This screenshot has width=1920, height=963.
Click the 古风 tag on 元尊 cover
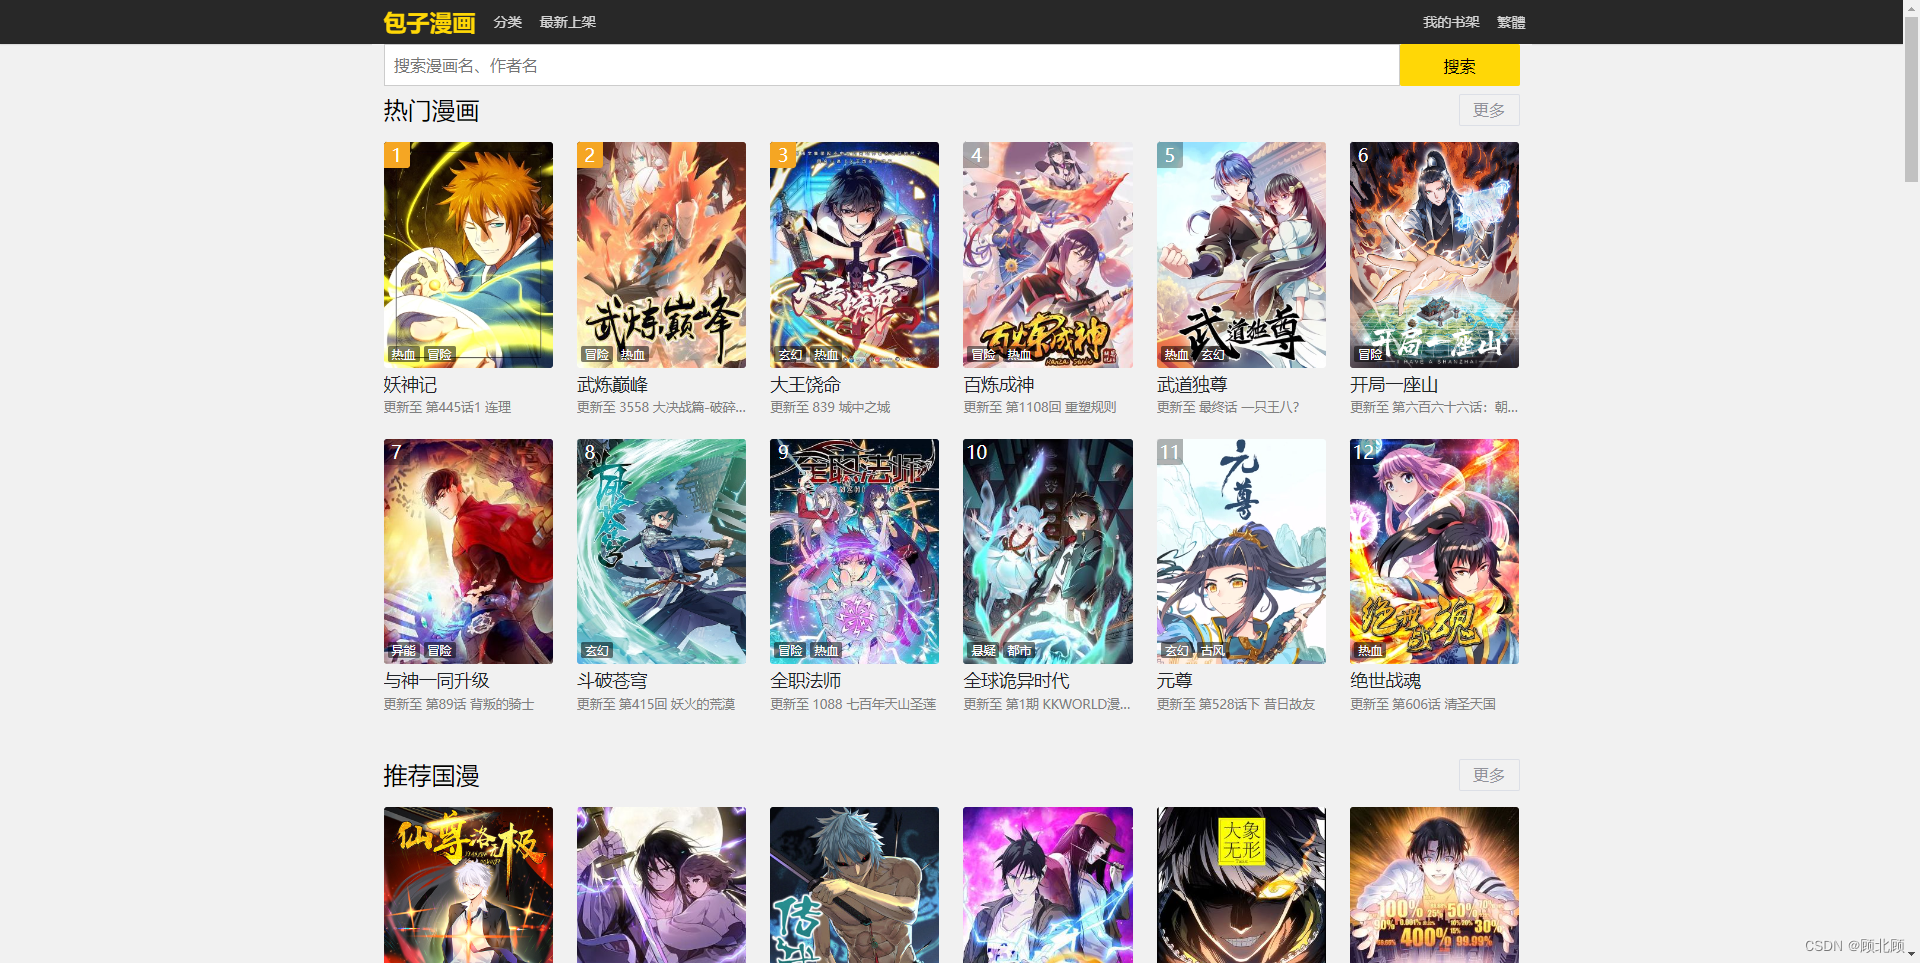tap(1212, 651)
